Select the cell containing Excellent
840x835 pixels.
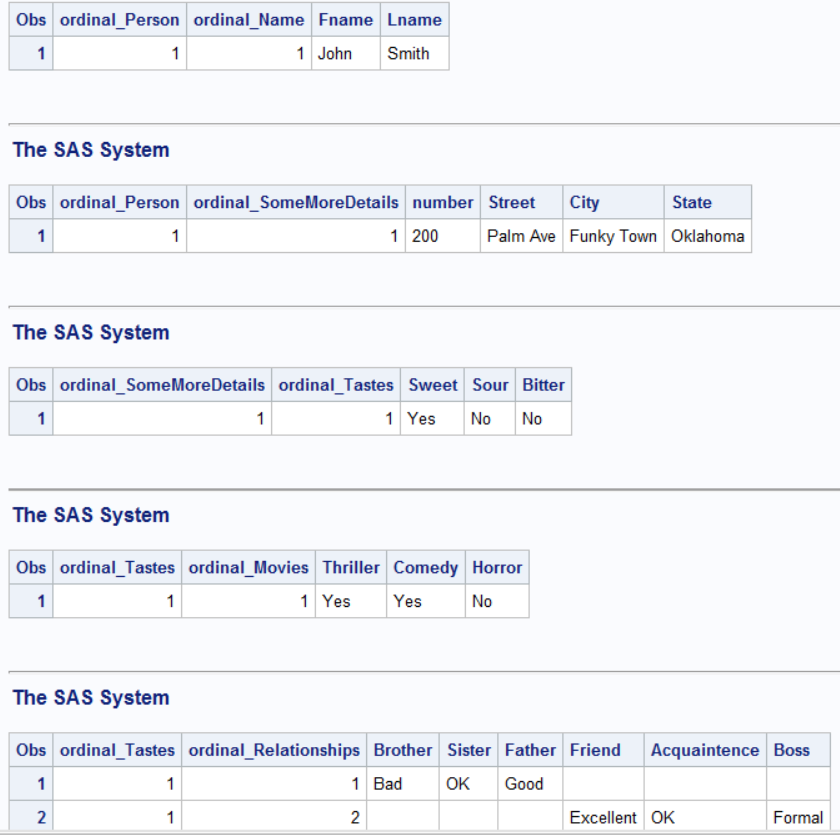(603, 818)
